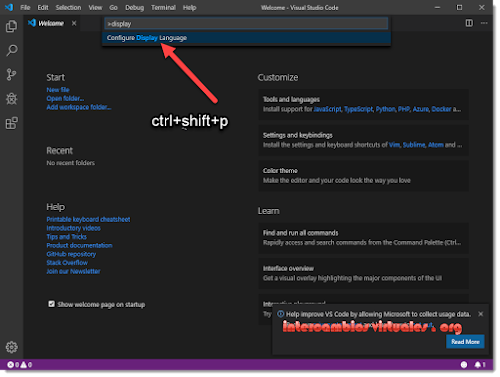Click the No recent folders text
This screenshot has width=500, height=377.
point(70,163)
